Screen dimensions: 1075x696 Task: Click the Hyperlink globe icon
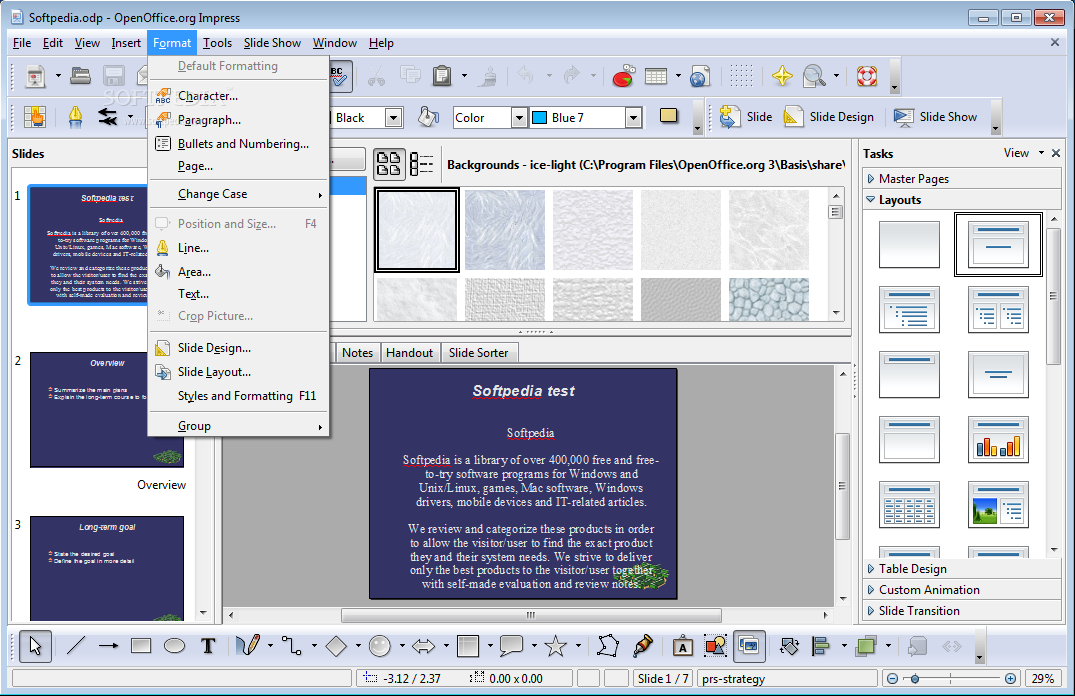(699, 76)
